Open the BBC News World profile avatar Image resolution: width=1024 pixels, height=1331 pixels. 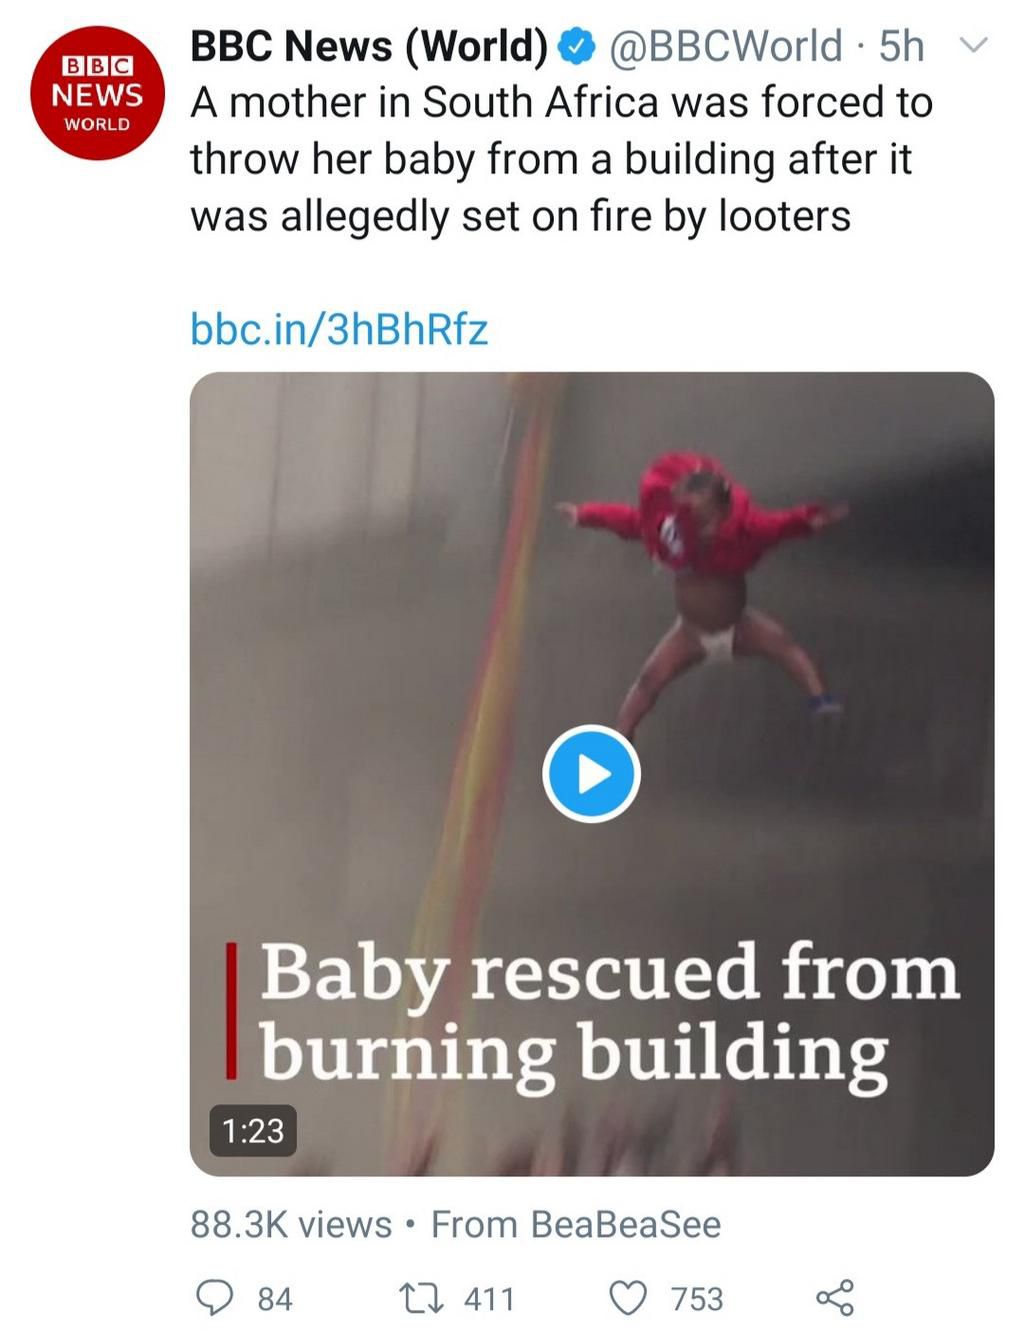[x=97, y=94]
